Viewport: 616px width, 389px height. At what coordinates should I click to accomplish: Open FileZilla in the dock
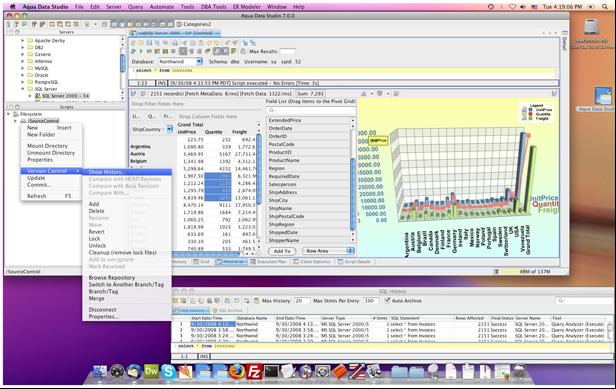[254, 371]
